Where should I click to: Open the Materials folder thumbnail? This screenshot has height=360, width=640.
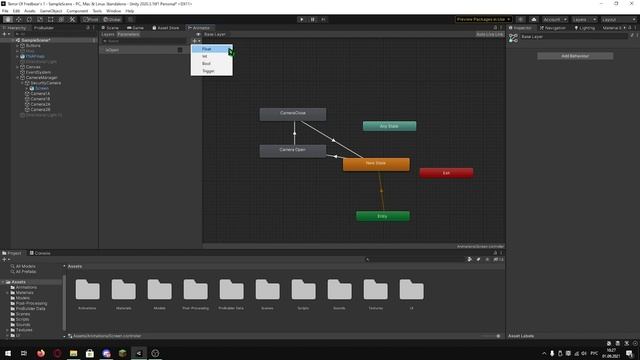(124, 290)
